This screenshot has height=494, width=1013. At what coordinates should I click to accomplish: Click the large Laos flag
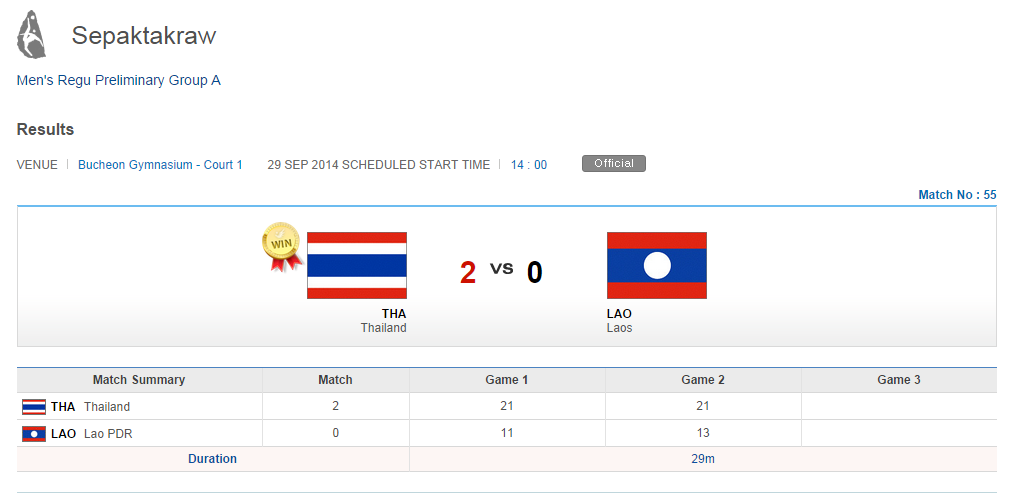pyautogui.click(x=656, y=265)
